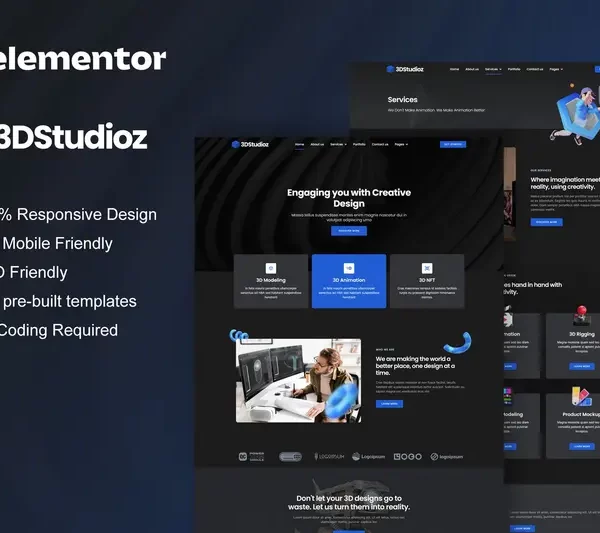The height and width of the screenshot is (533, 600).
Task: Expand the Services dropdown in the back page nav
Action: click(x=493, y=69)
